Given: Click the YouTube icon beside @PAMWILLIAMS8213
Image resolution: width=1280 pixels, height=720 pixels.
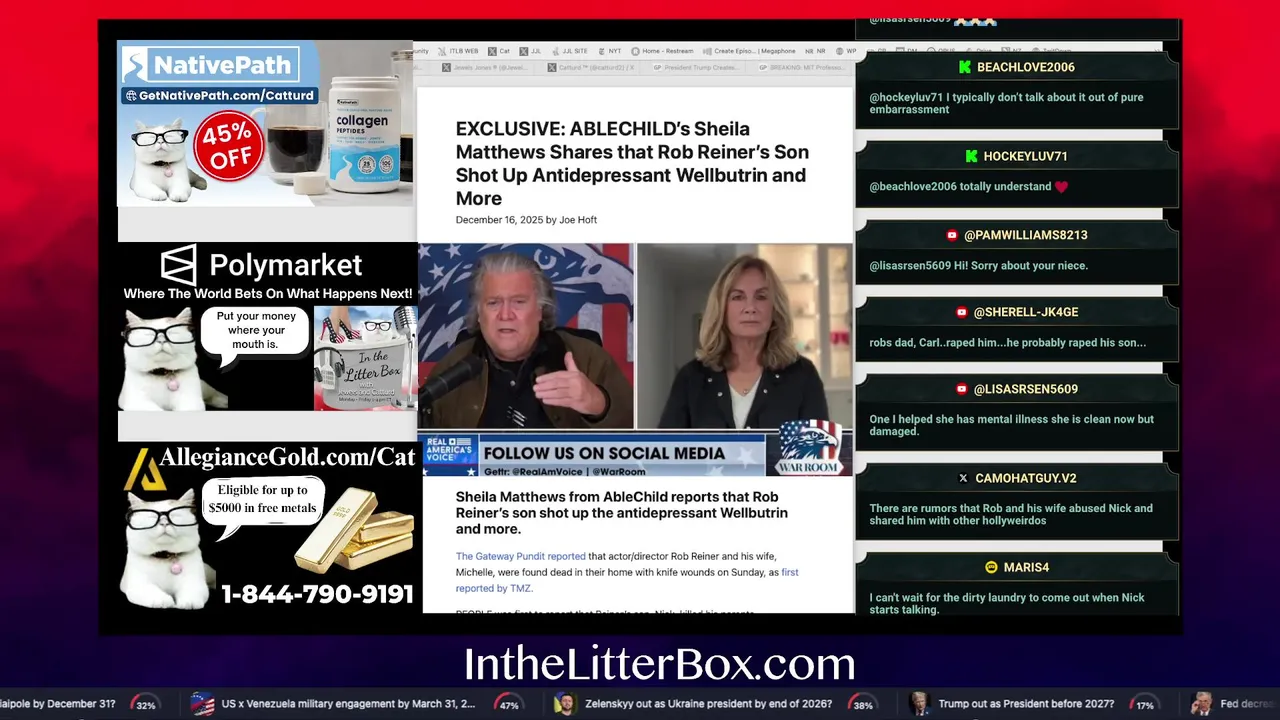Looking at the screenshot, I should [952, 235].
